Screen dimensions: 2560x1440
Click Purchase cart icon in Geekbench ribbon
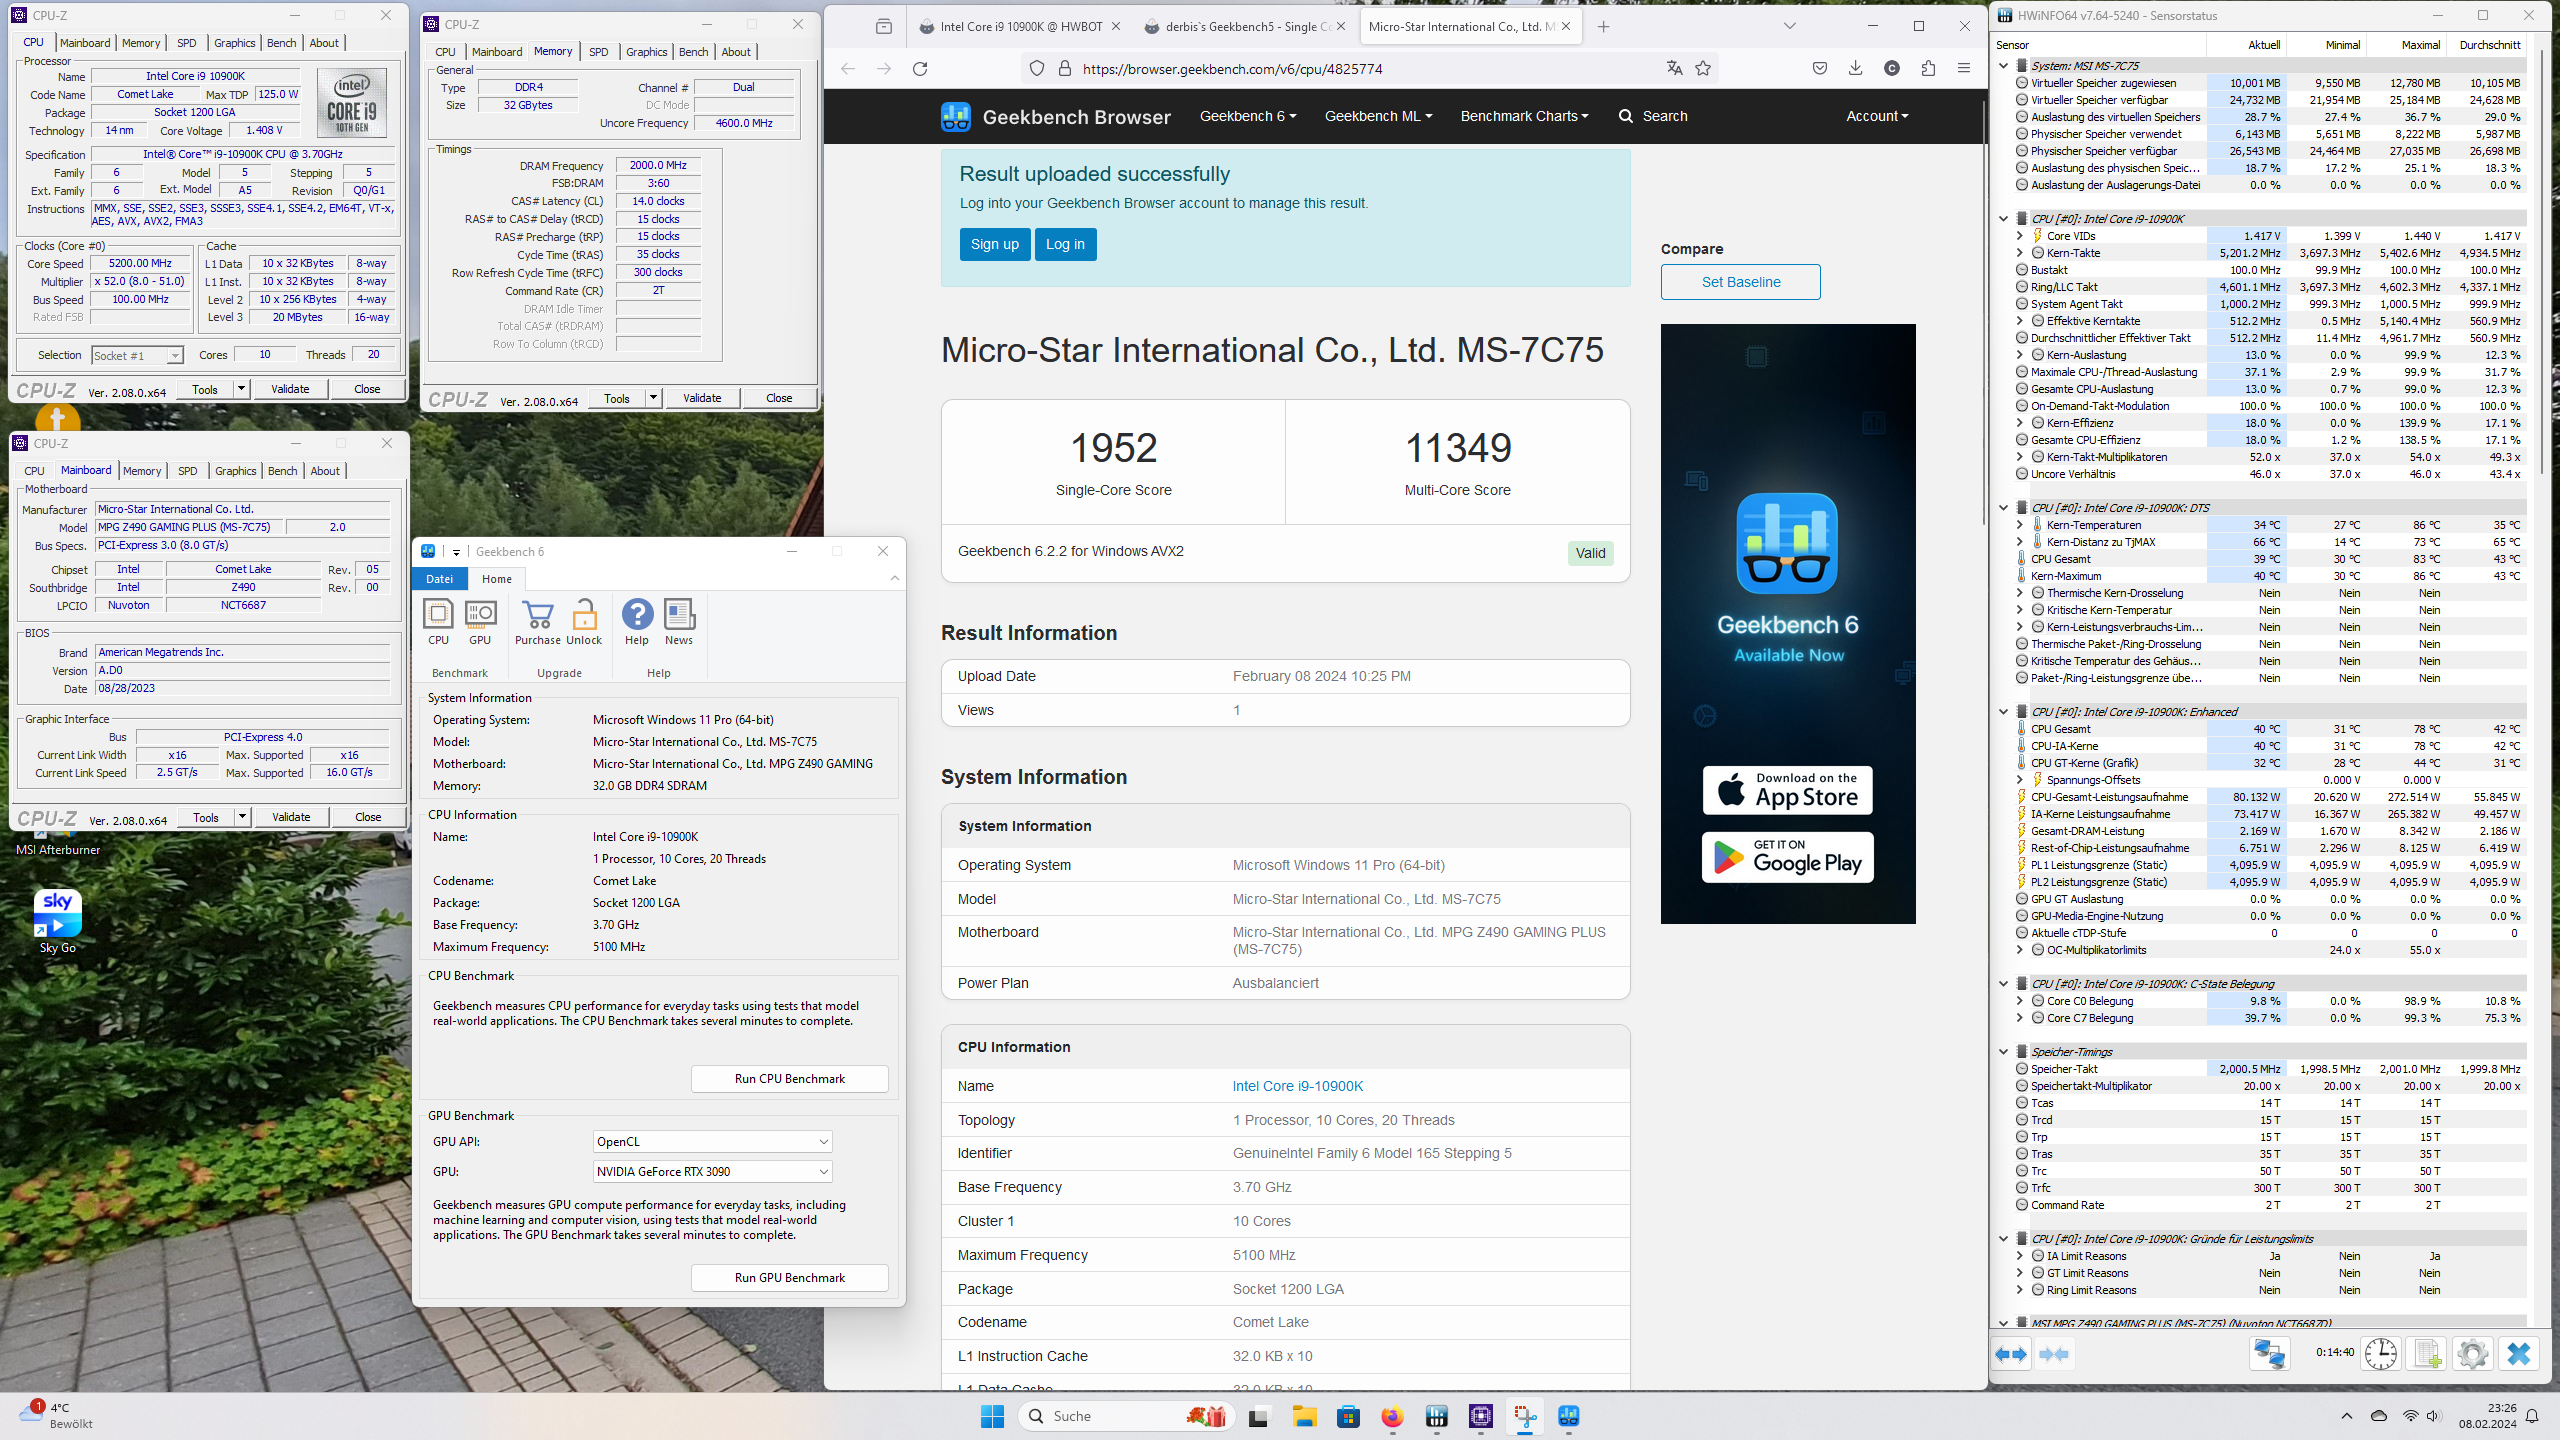(537, 622)
